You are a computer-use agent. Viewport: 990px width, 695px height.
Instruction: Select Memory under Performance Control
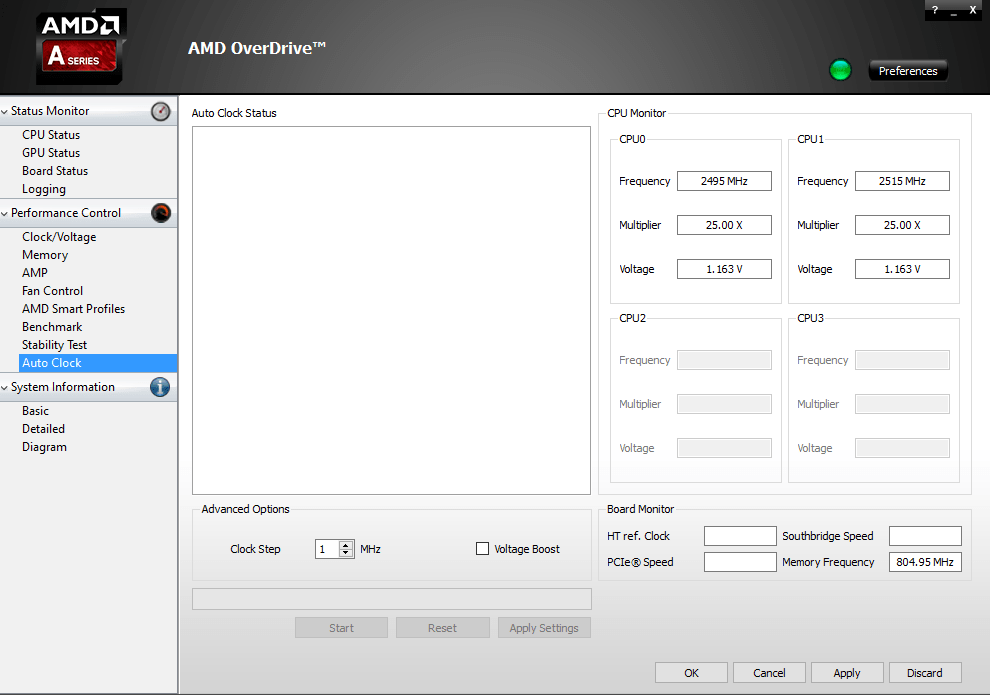(x=45, y=255)
